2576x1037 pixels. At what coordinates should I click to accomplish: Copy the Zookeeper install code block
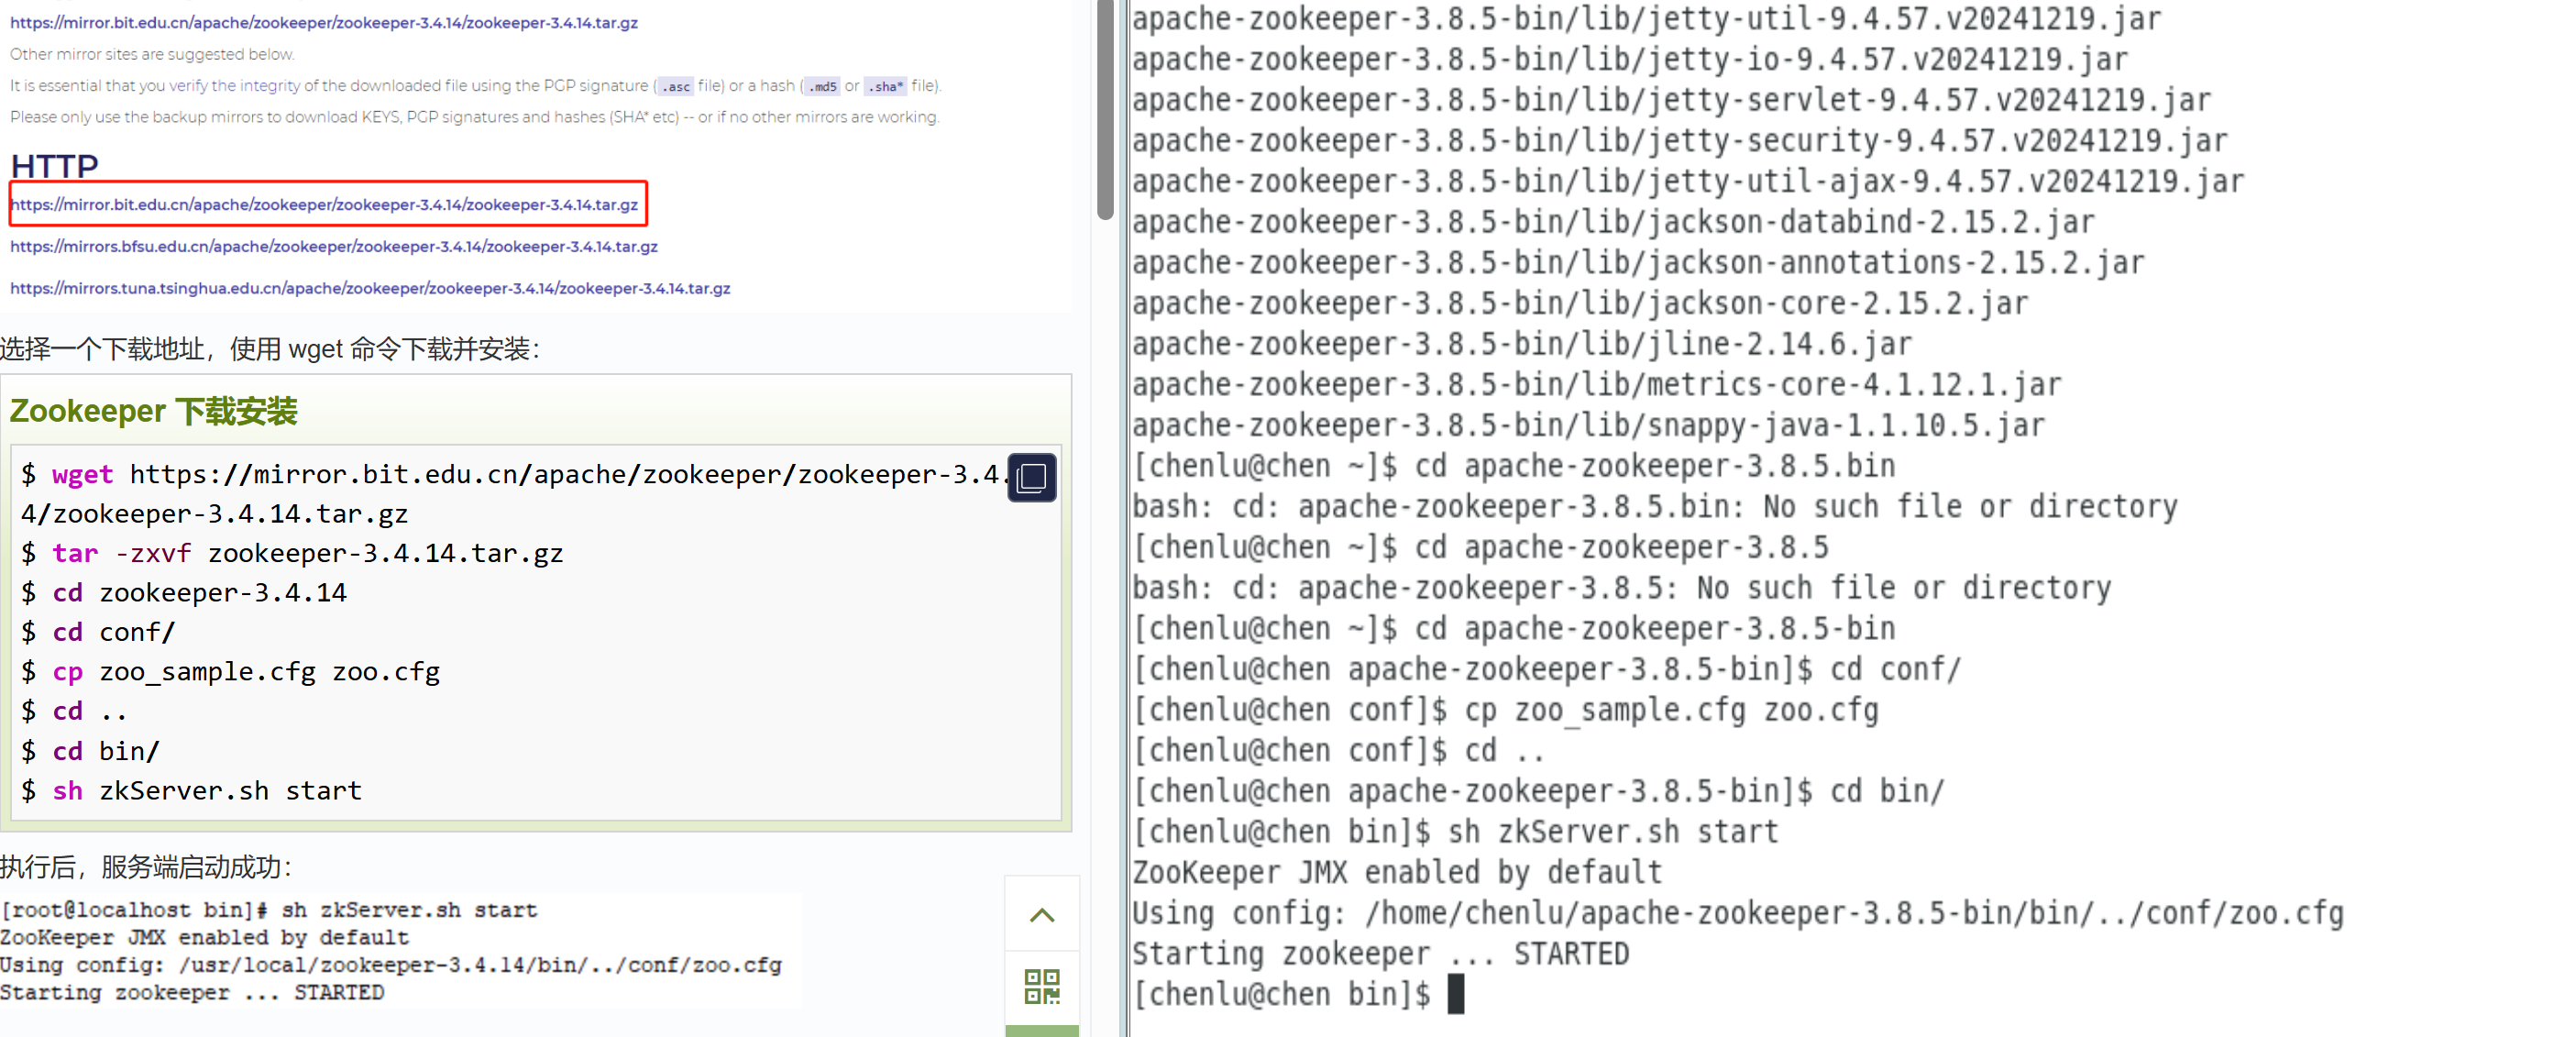click(1031, 477)
